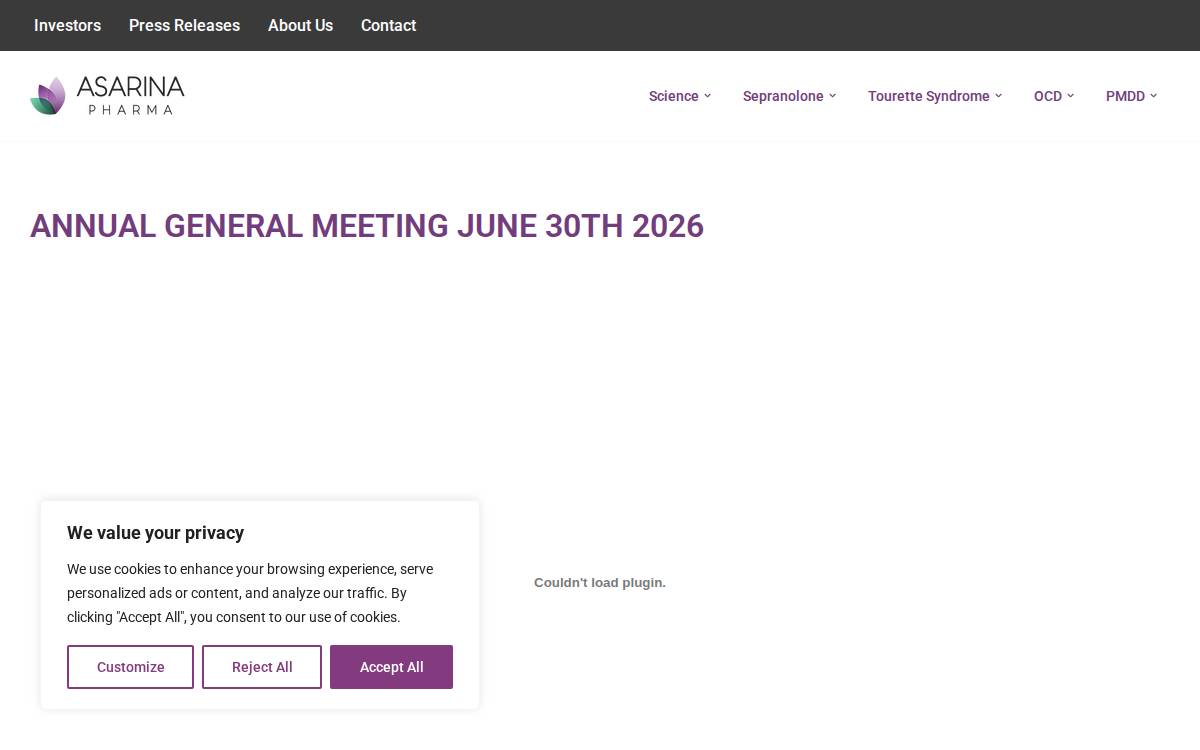Click the "We value your privacy" heading

[x=155, y=533]
